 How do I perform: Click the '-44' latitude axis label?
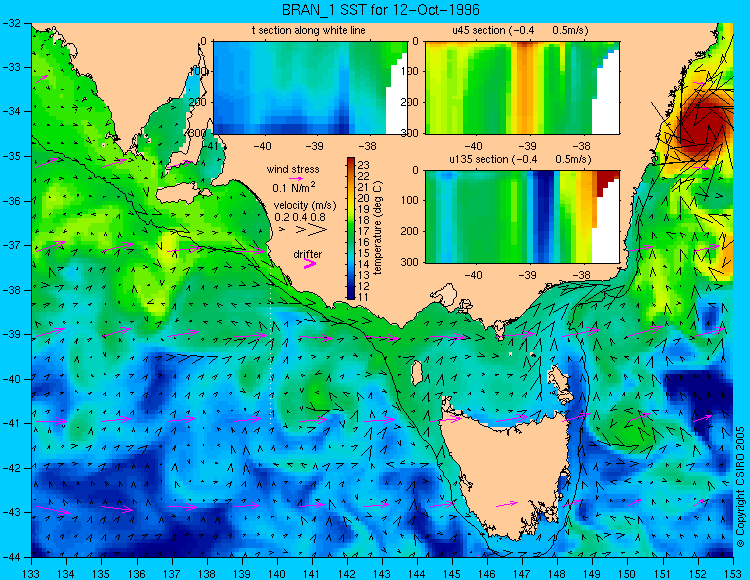click(11, 557)
